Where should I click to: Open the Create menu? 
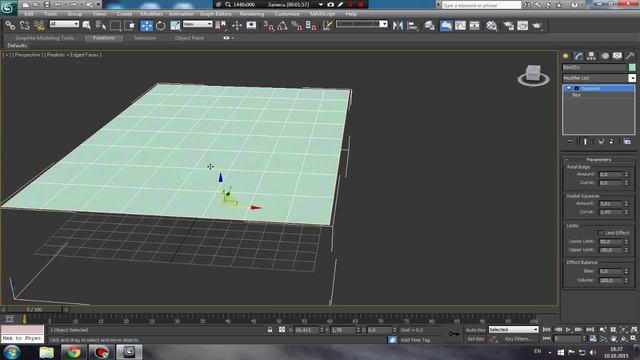(x=124, y=14)
